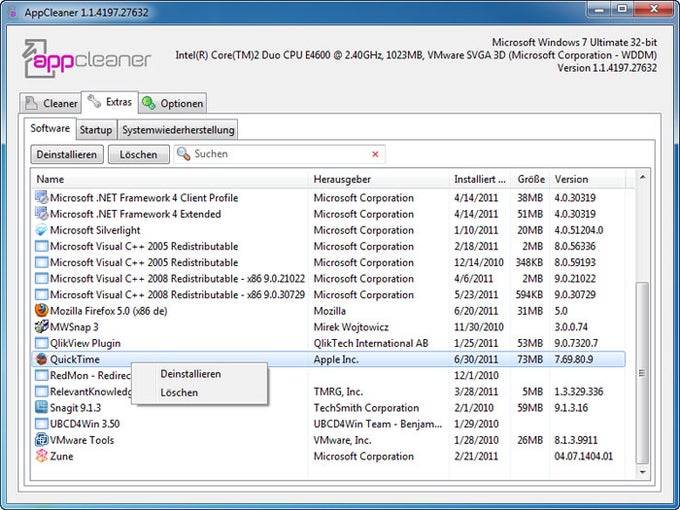
Task: Sort by the Größe column header
Action: point(530,179)
